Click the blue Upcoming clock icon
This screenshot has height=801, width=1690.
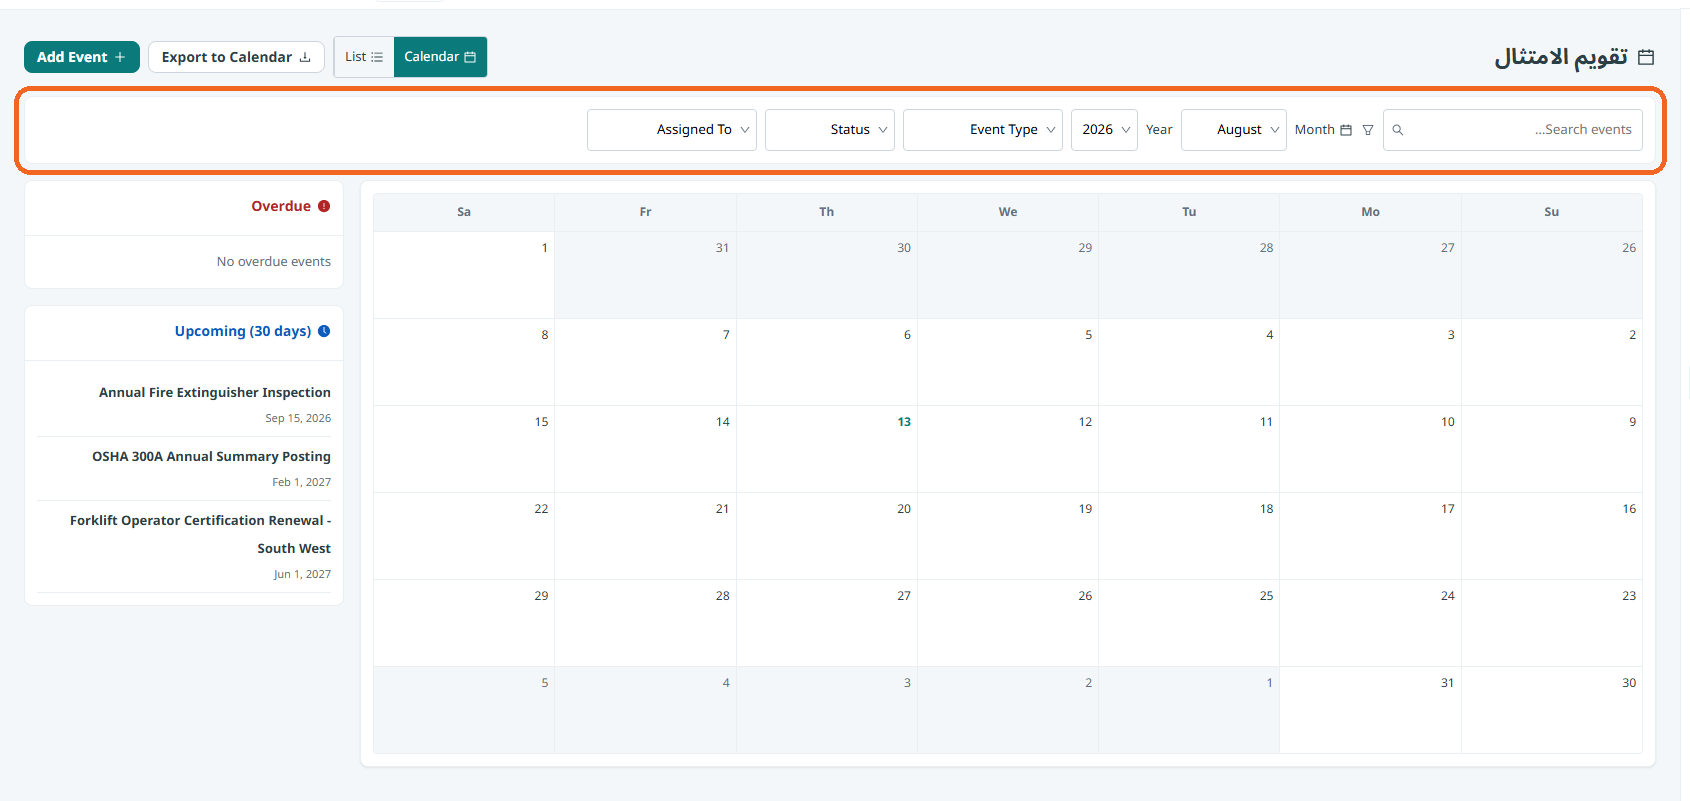[324, 331]
